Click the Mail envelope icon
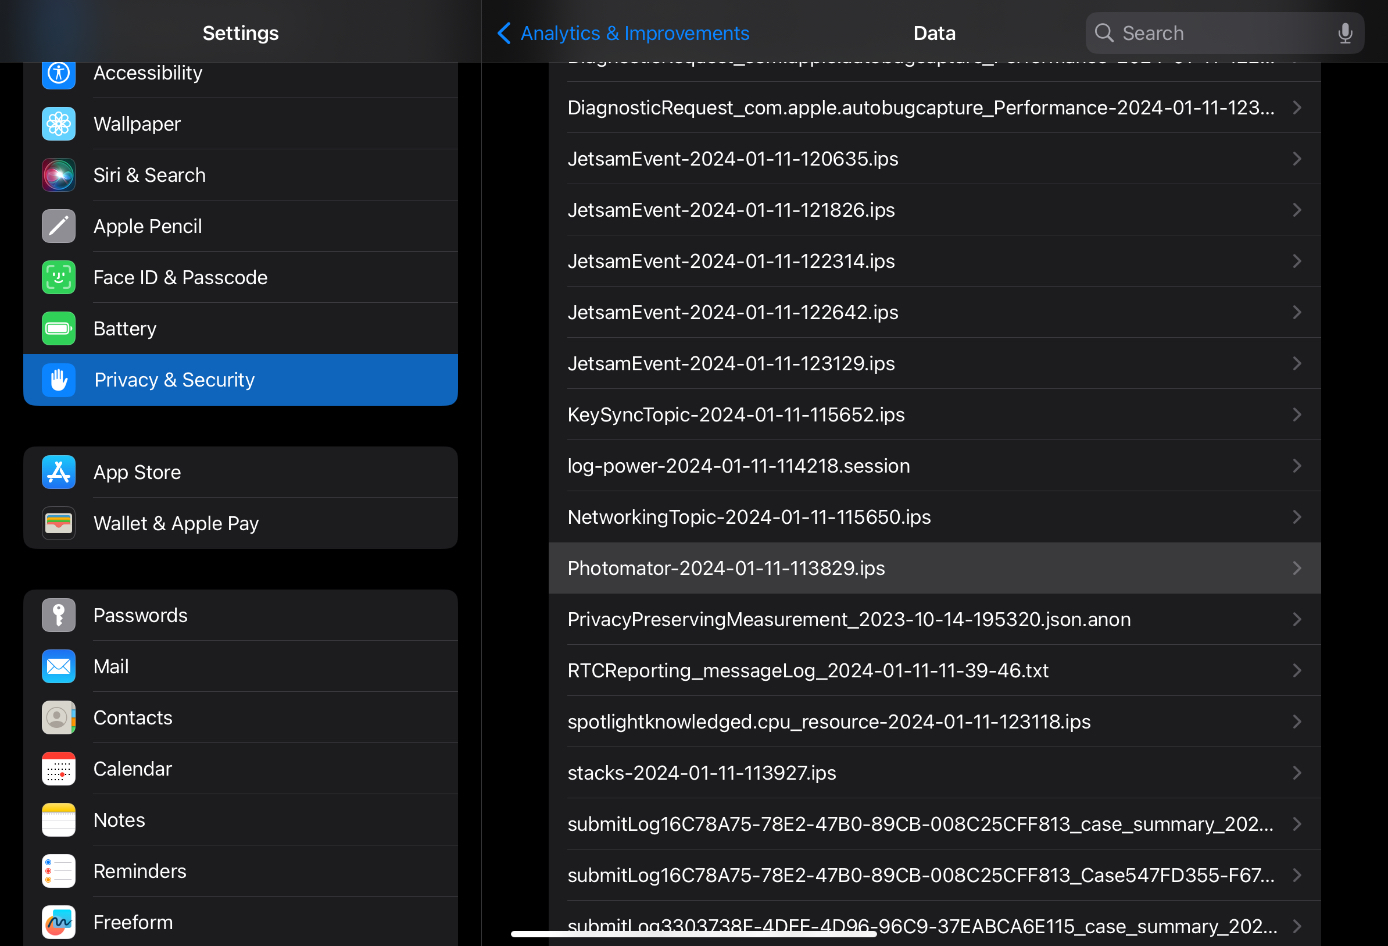The width and height of the screenshot is (1388, 946). pyautogui.click(x=58, y=666)
